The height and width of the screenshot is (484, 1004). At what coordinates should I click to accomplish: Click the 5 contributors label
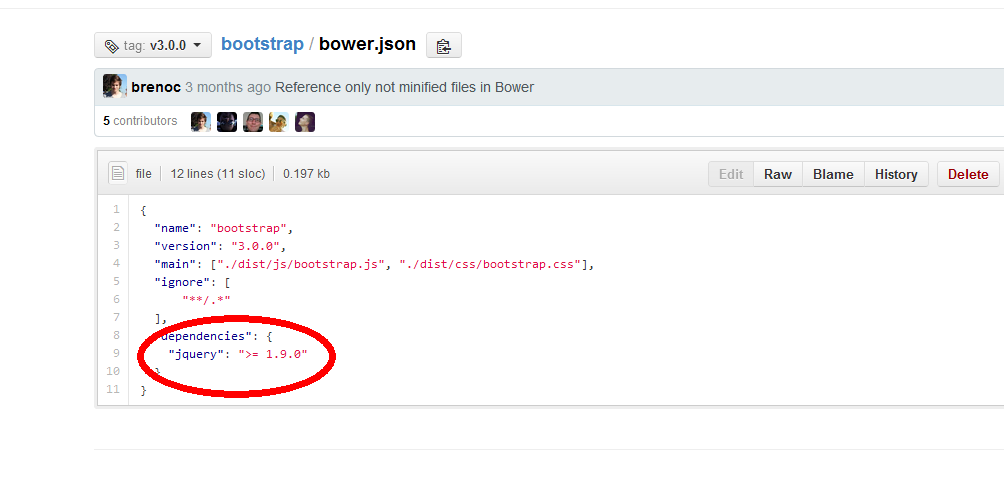pyautogui.click(x=140, y=121)
